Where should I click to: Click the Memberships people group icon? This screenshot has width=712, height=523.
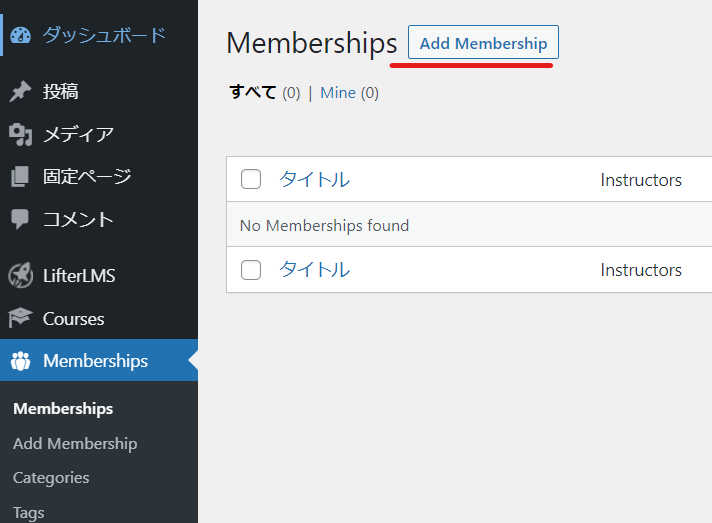(20, 361)
